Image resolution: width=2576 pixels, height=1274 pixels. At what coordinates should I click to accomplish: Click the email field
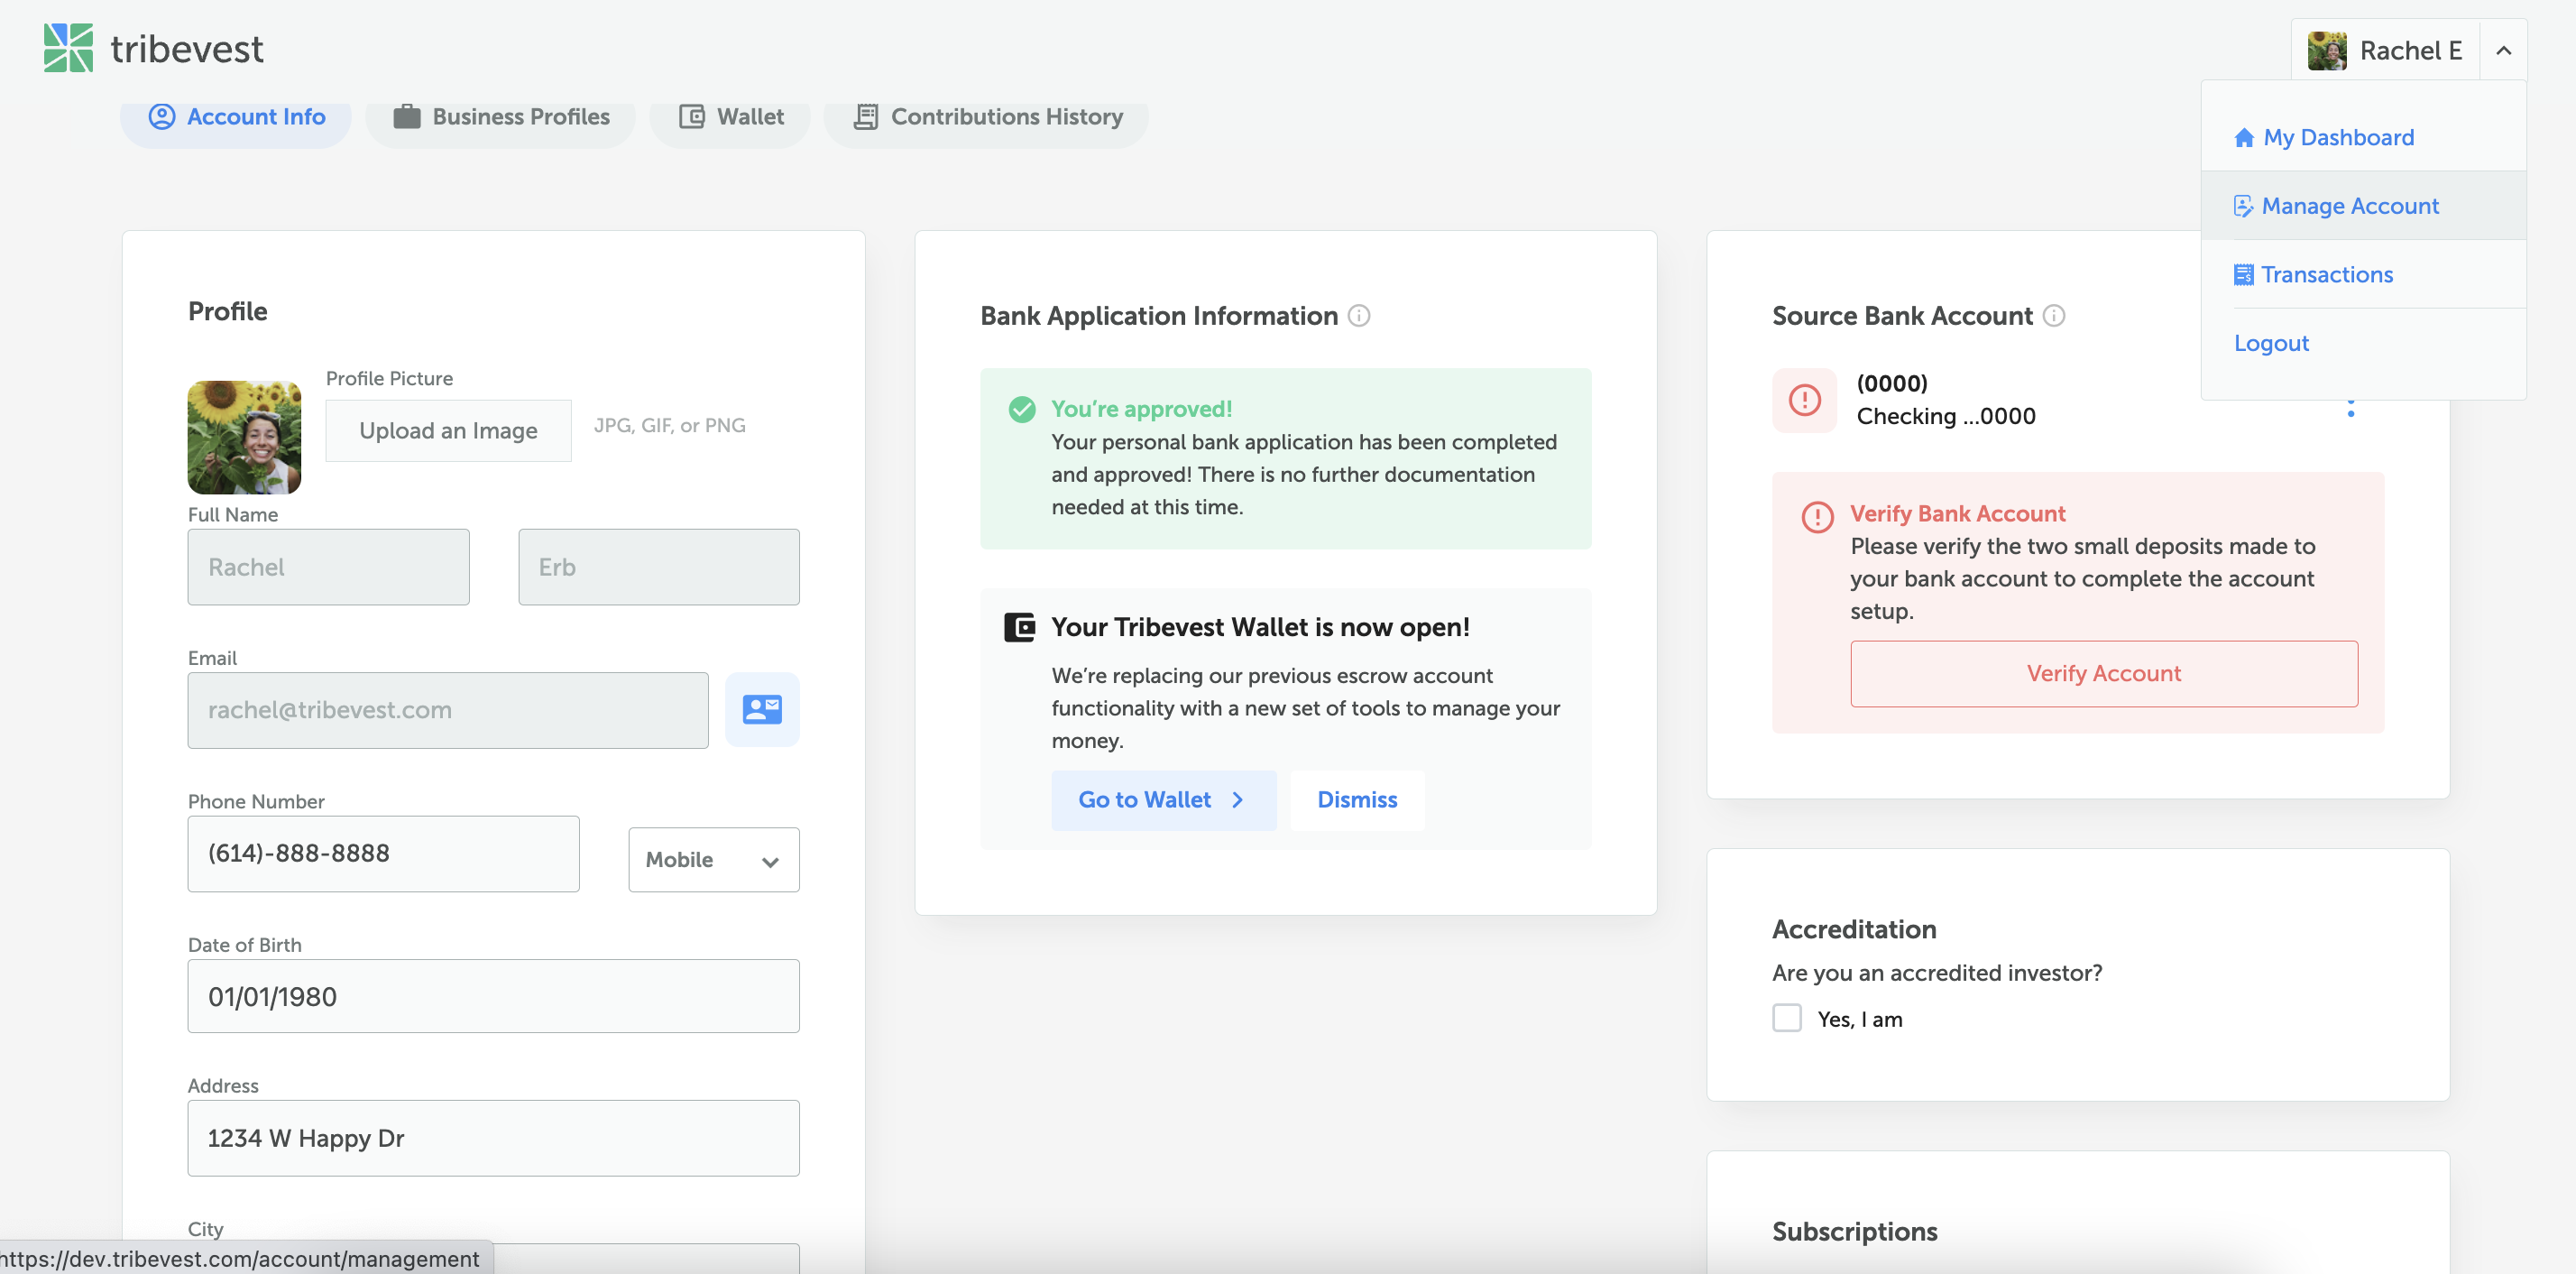(448, 710)
